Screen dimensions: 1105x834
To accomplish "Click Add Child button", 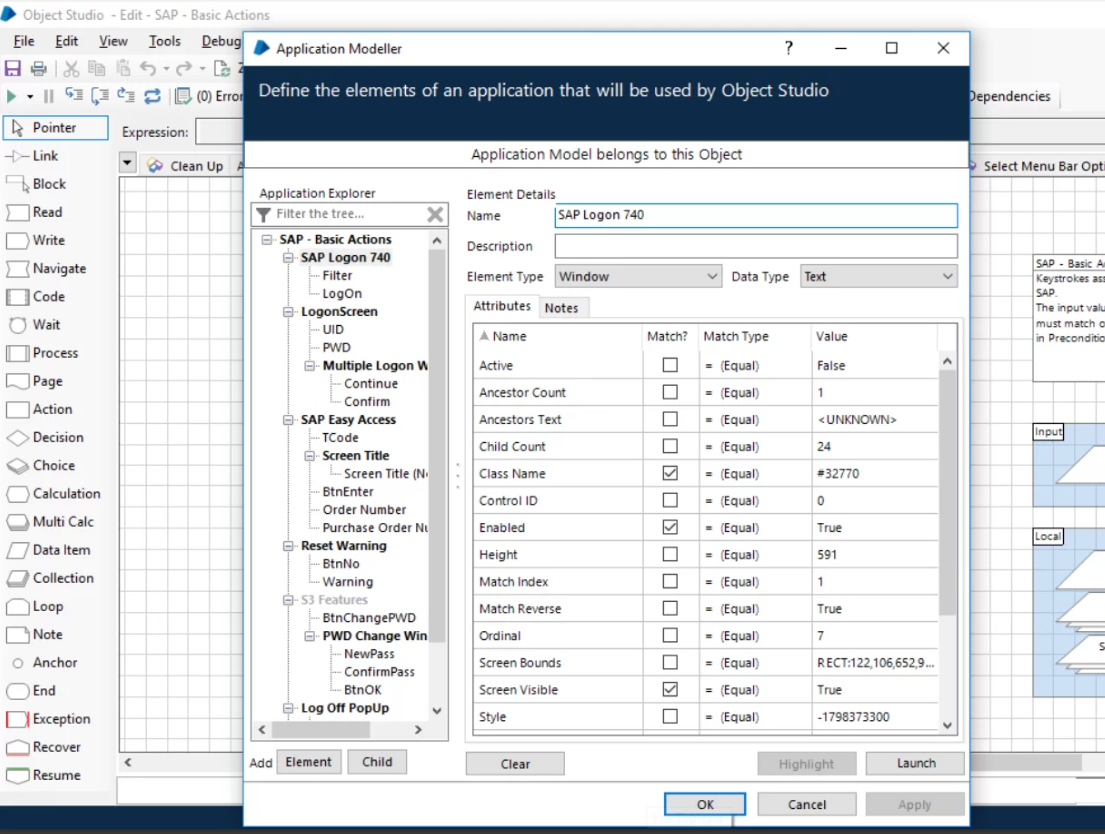I will [377, 762].
